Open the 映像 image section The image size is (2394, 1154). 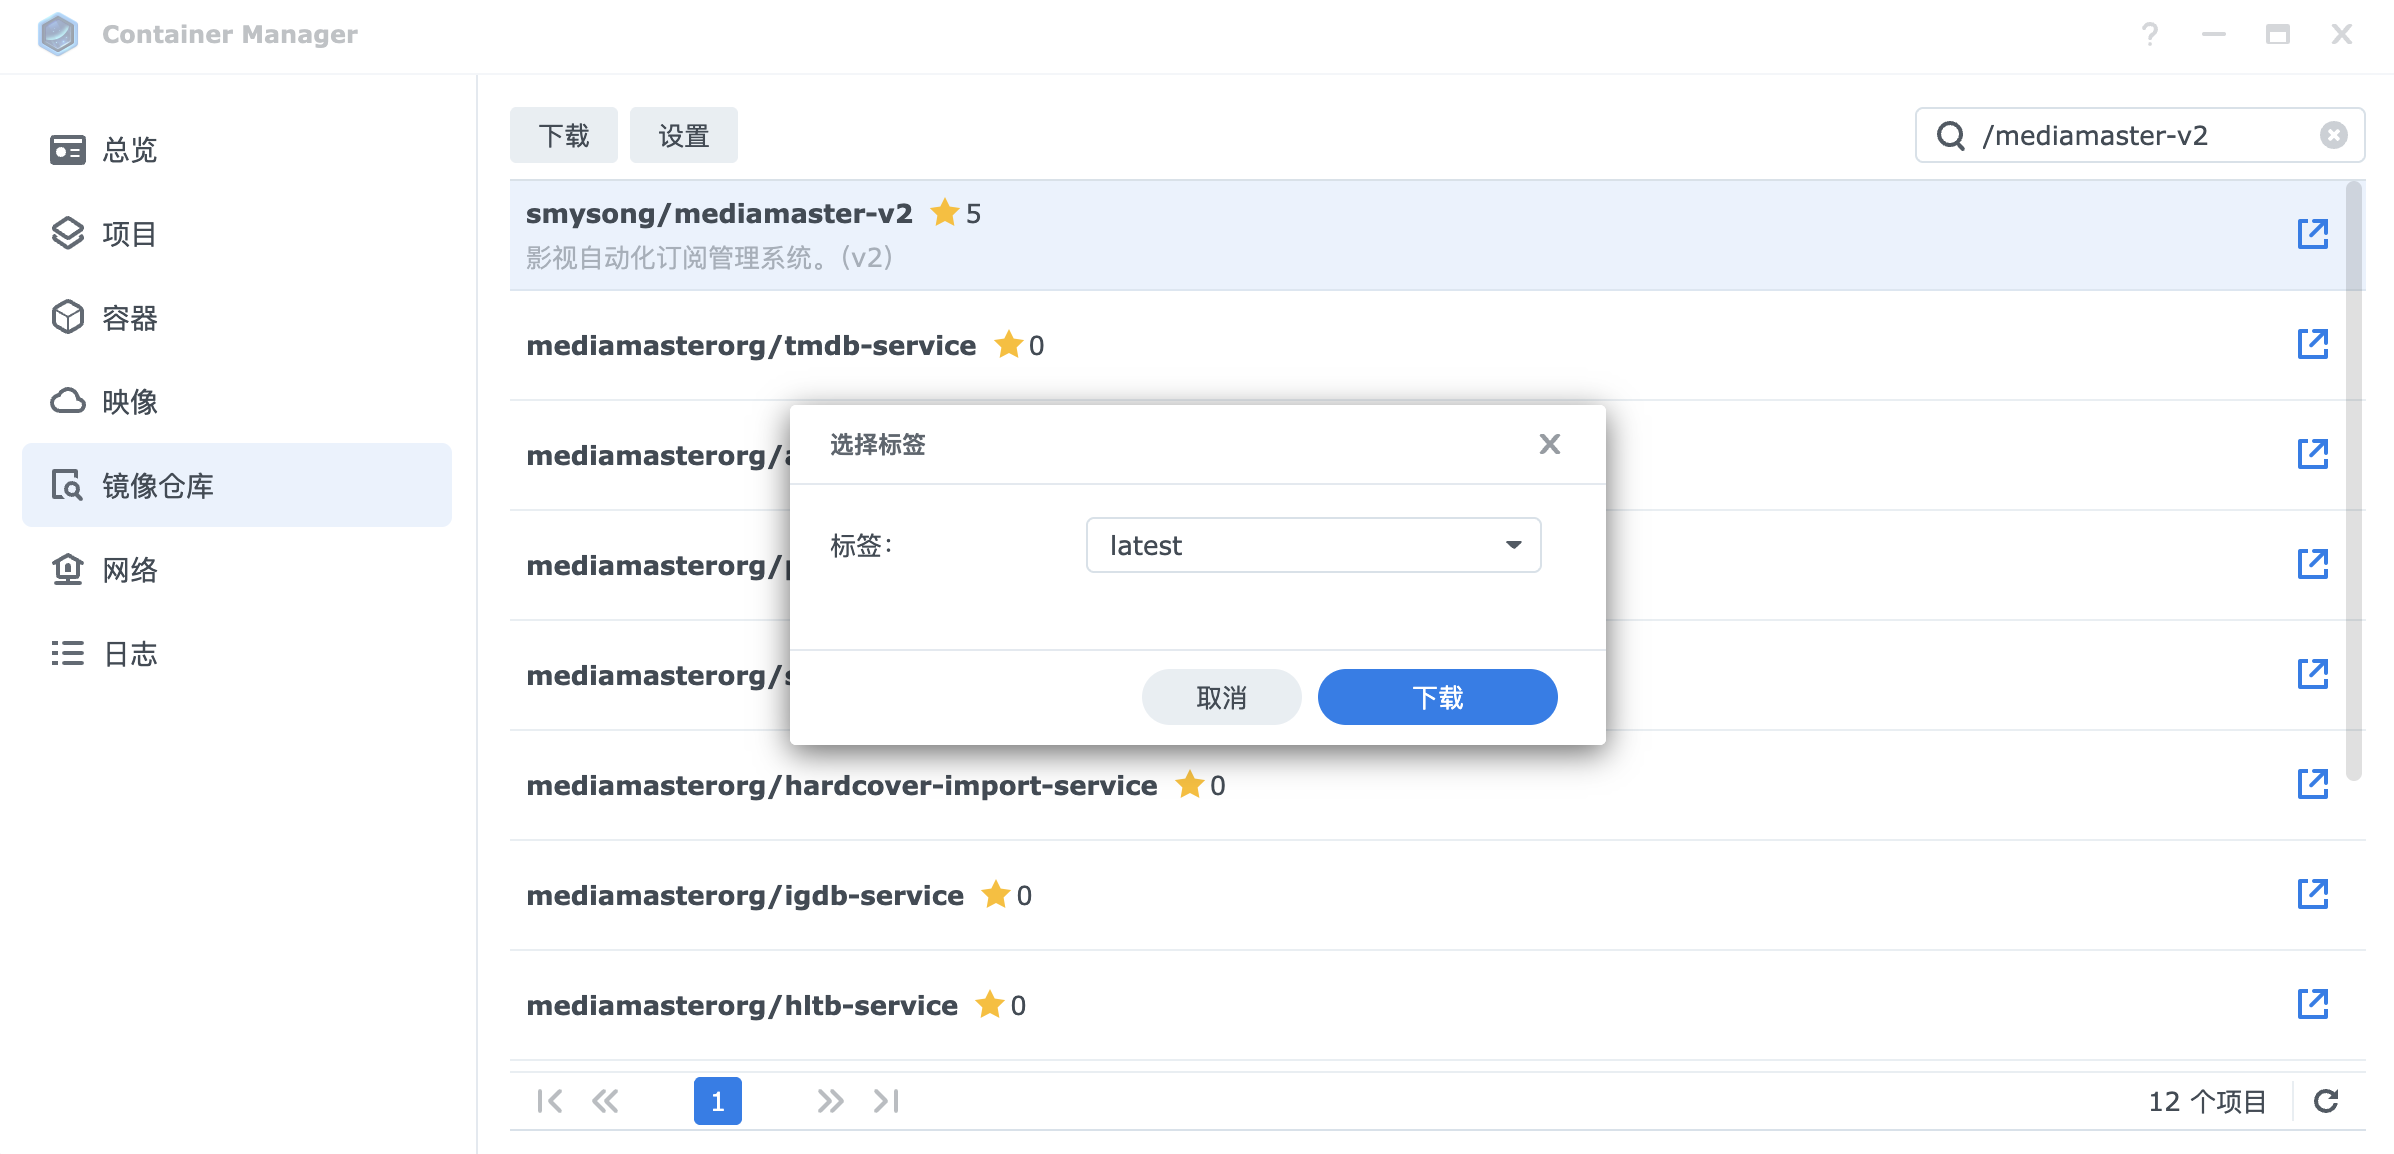pos(130,402)
